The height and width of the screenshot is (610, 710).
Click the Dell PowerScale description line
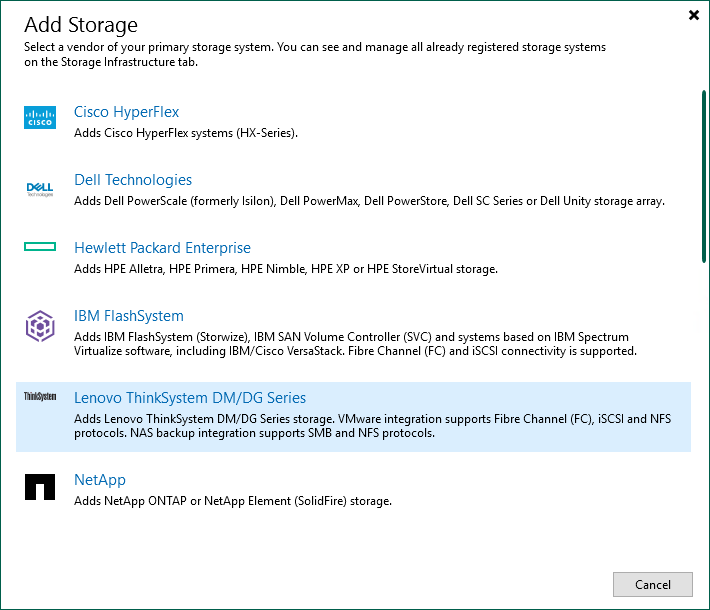[x=369, y=201]
